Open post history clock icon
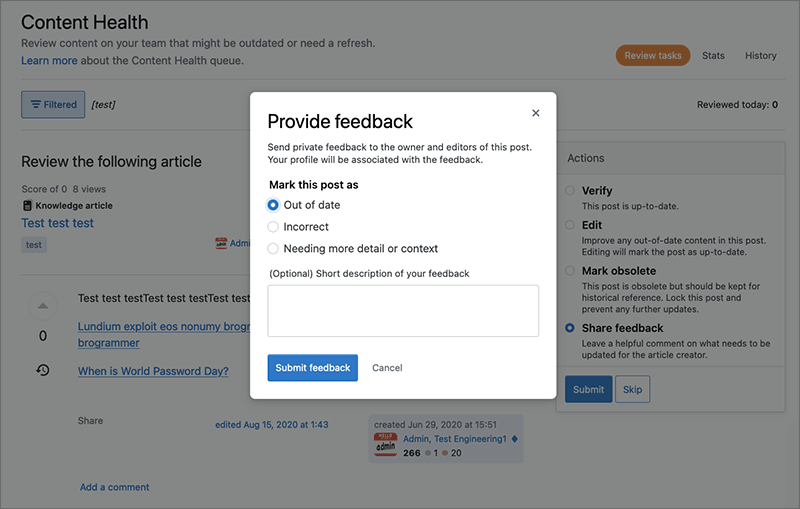This screenshot has width=800, height=509. [43, 370]
